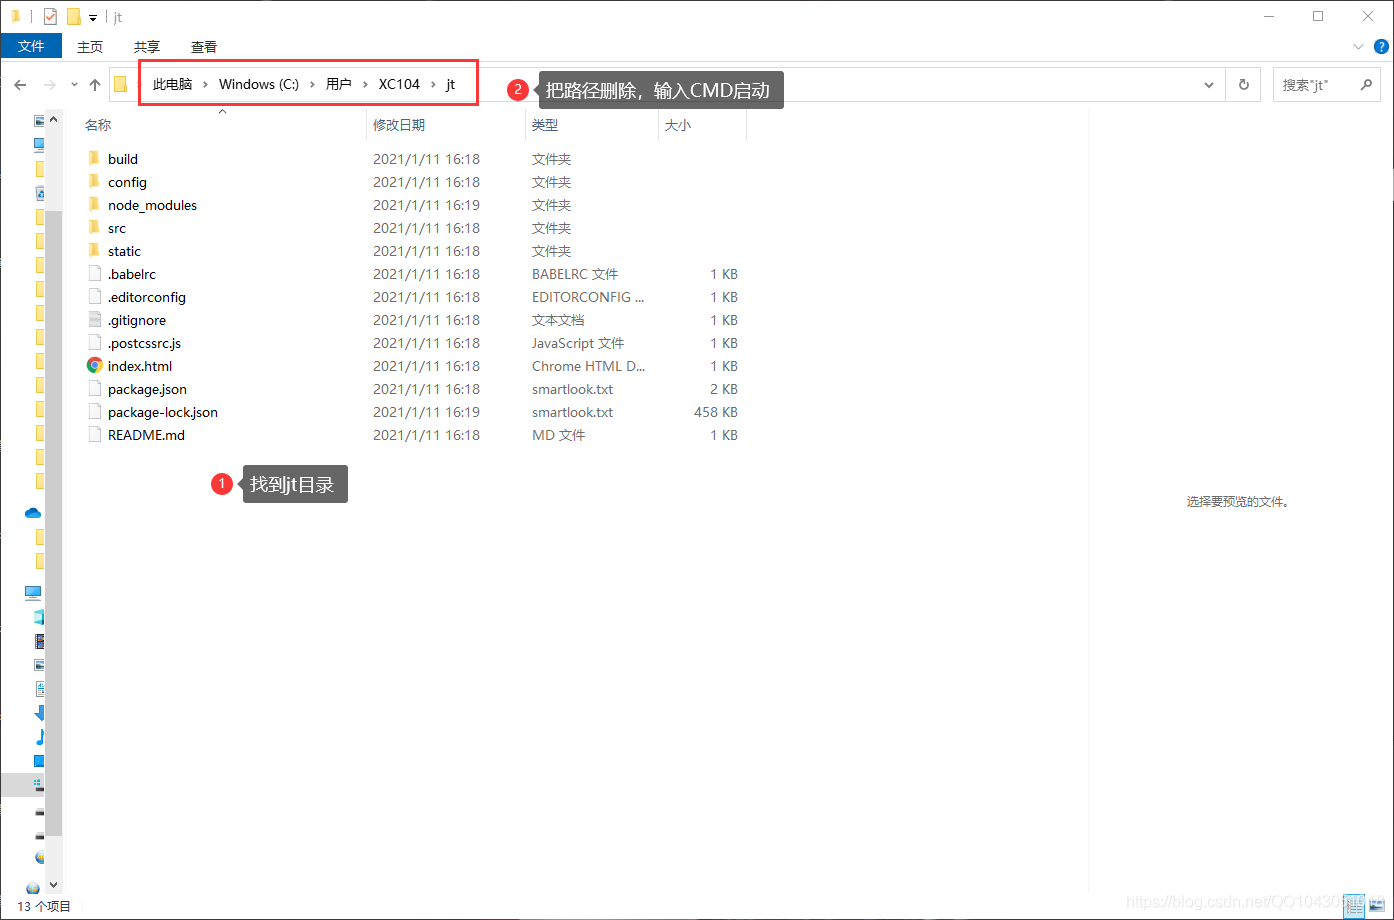1394x920 pixels.
Task: Select the .editorconfig file name
Action: pyautogui.click(x=147, y=297)
